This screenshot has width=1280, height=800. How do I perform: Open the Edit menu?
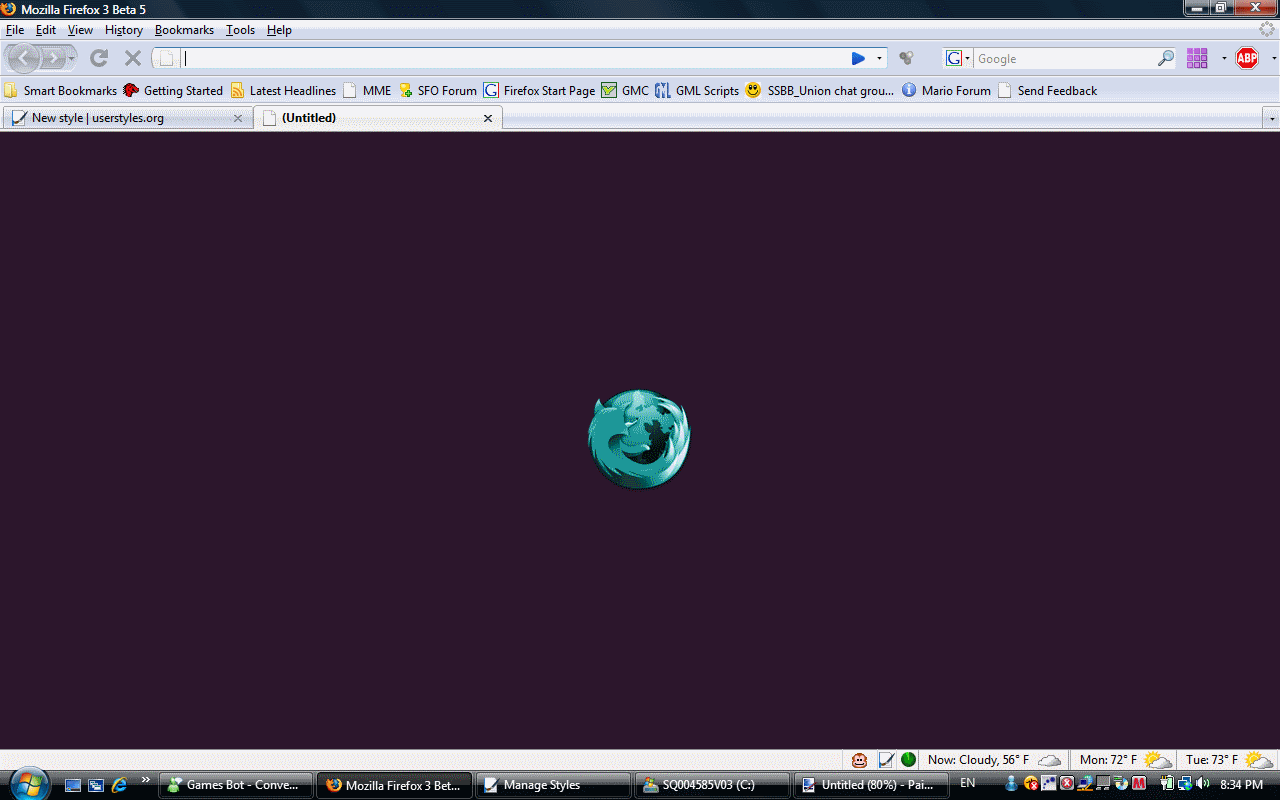click(x=46, y=30)
